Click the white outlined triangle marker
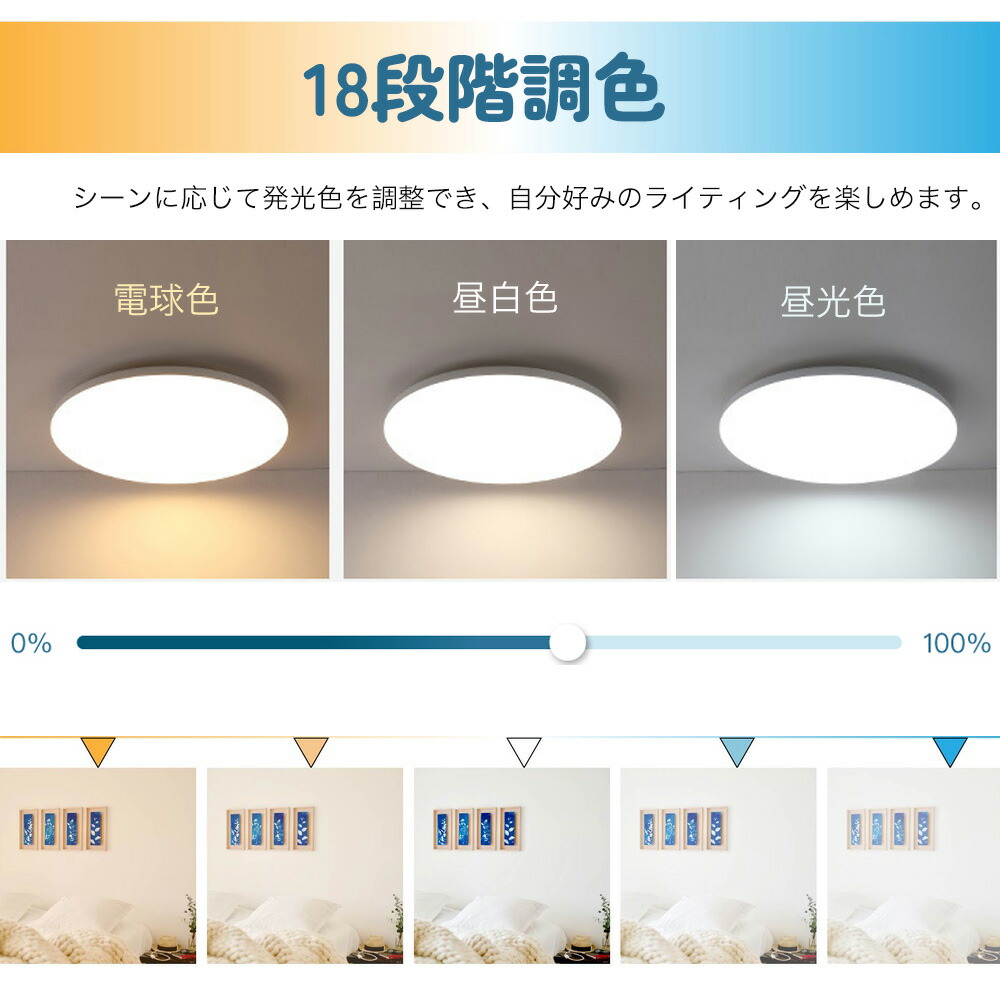Image resolution: width=1000 pixels, height=1000 pixels. pos(524,751)
